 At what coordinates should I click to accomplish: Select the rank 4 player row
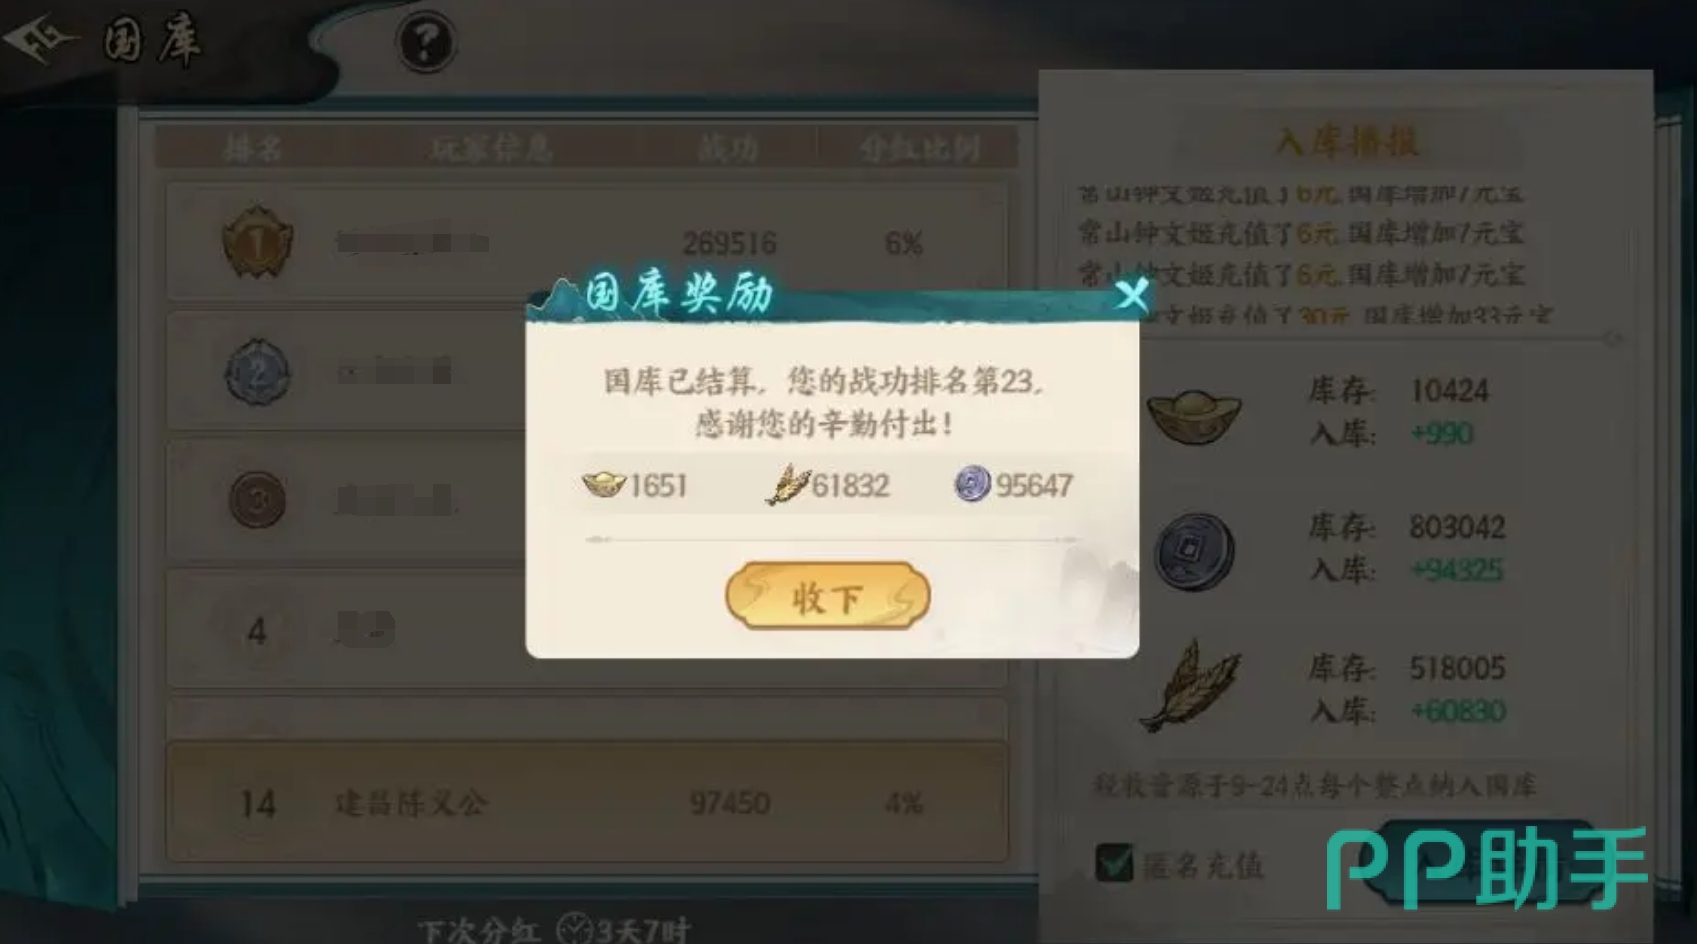586,629
